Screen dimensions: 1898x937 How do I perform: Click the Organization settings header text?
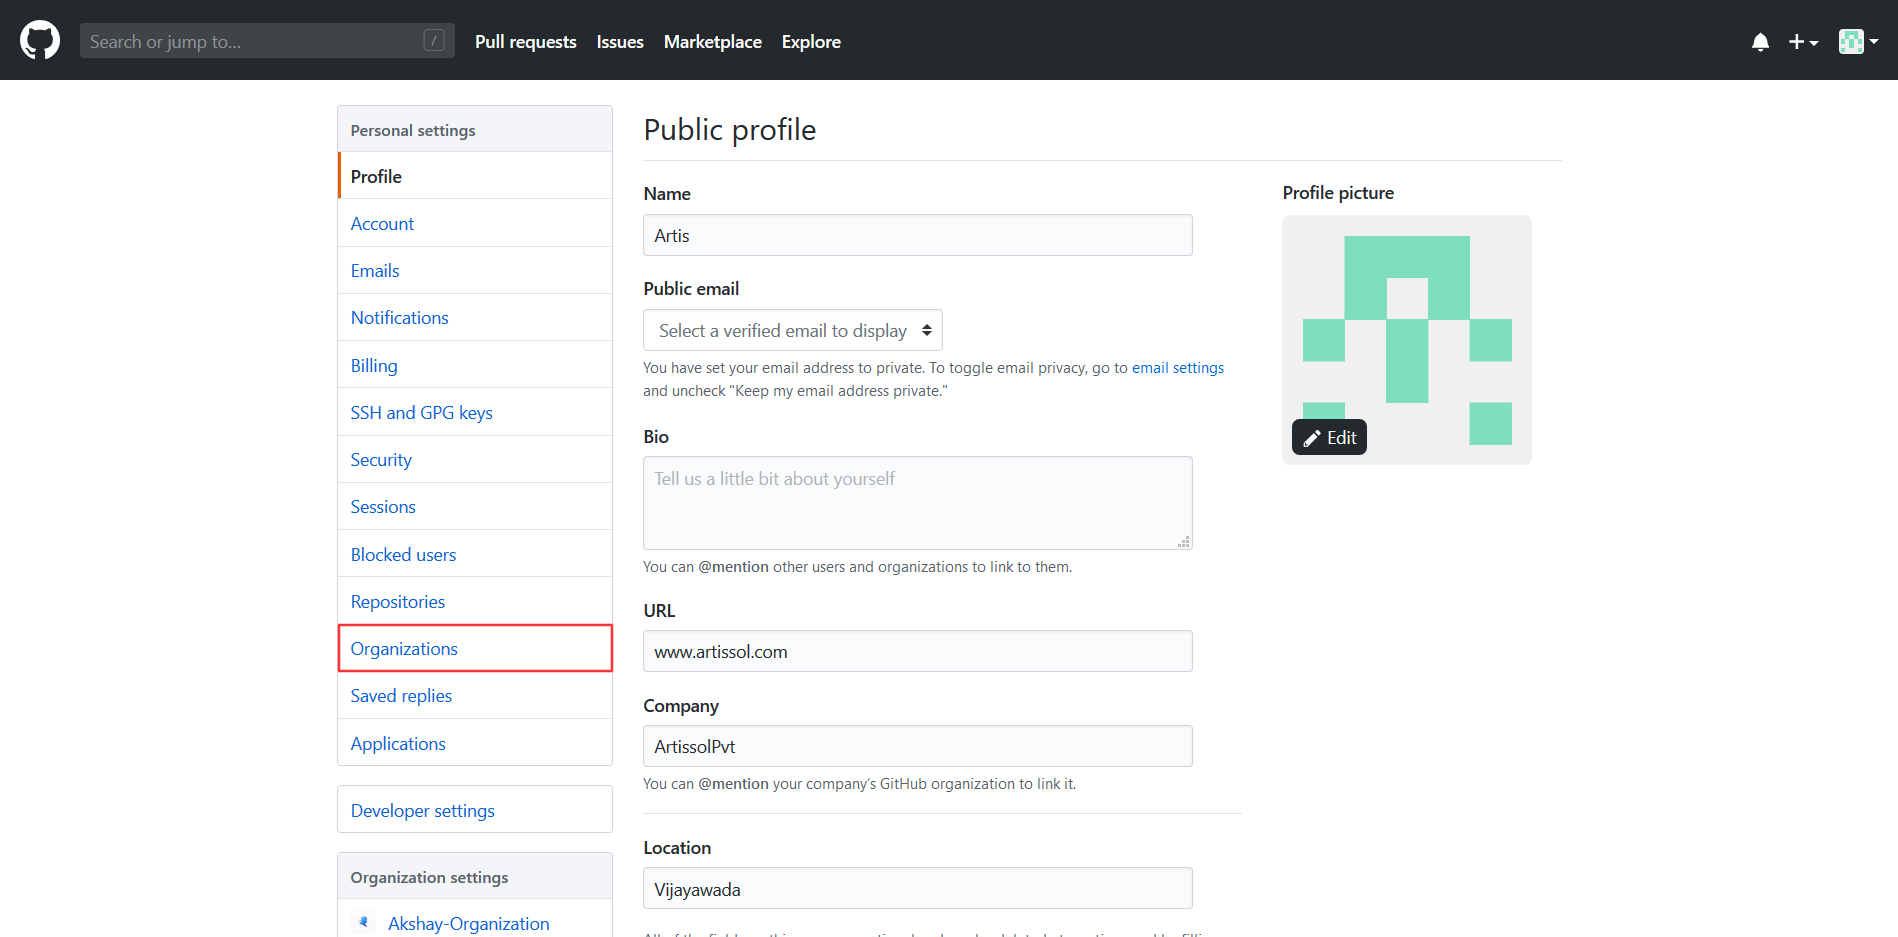(x=429, y=877)
